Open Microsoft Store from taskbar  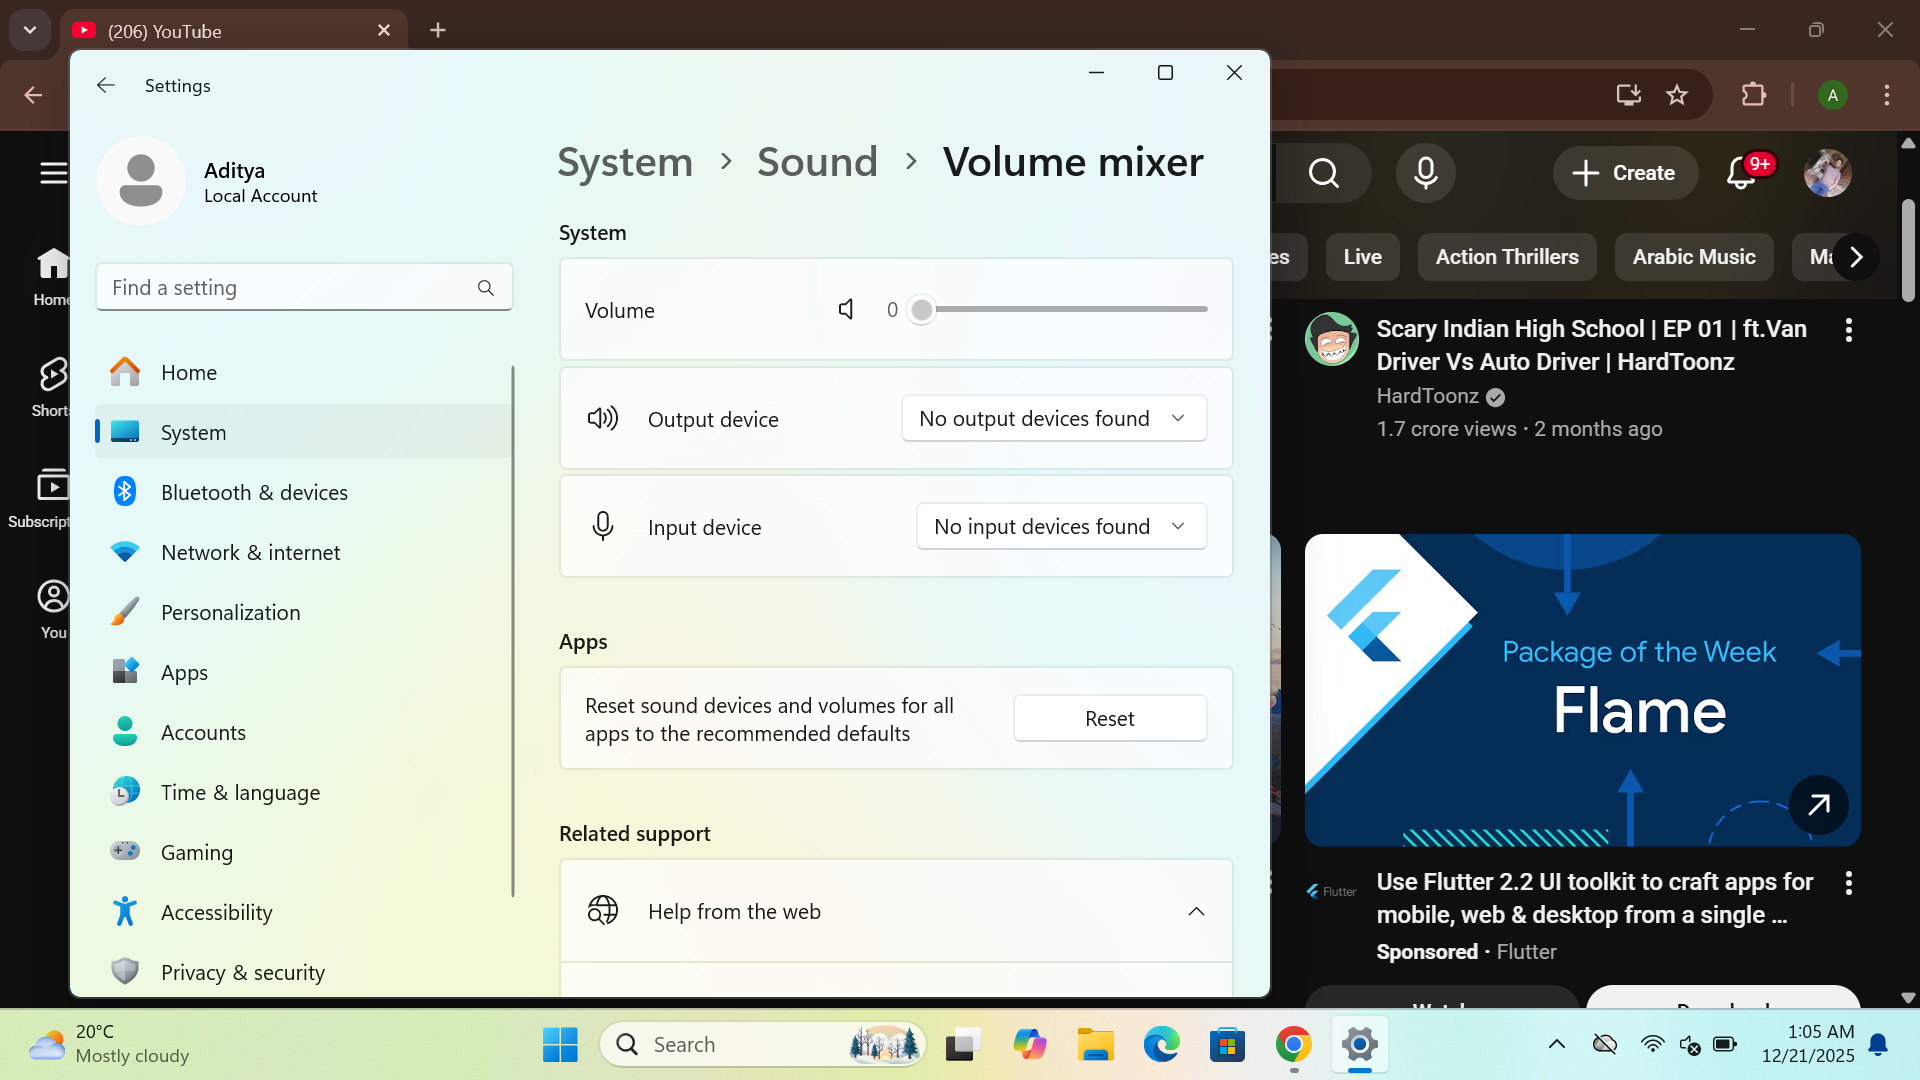tap(1227, 1045)
